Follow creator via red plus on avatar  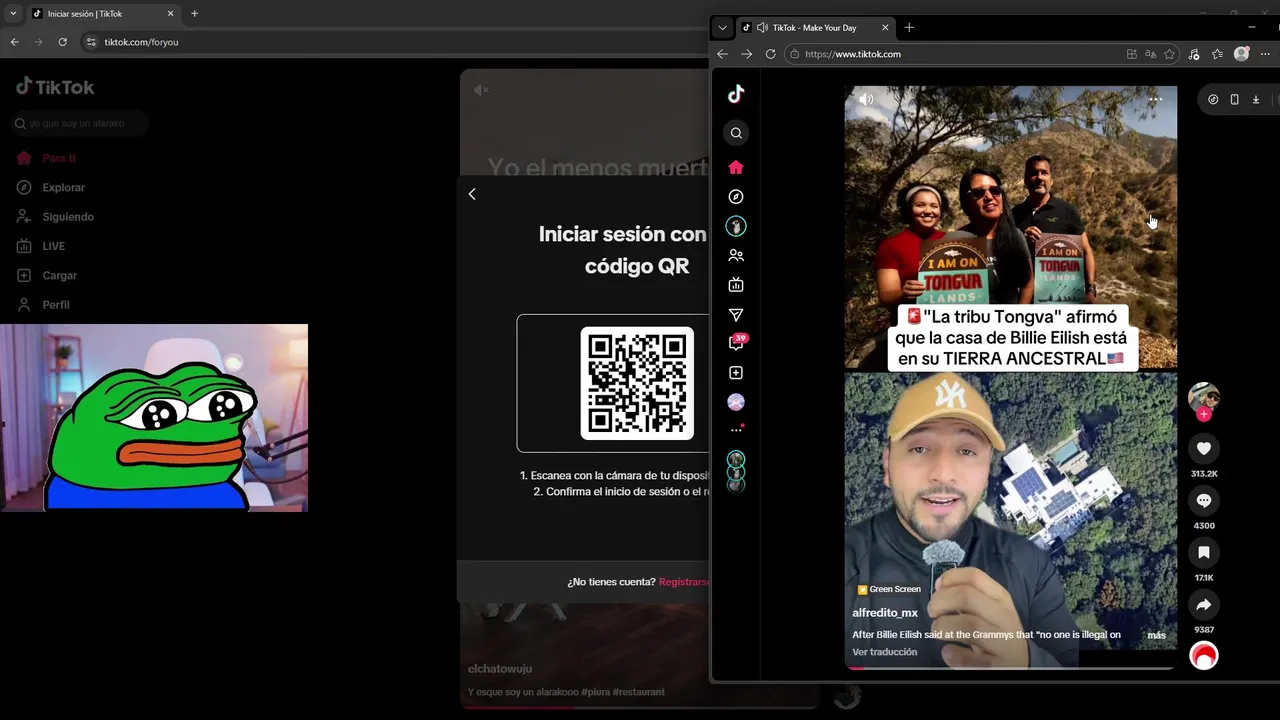click(1204, 414)
